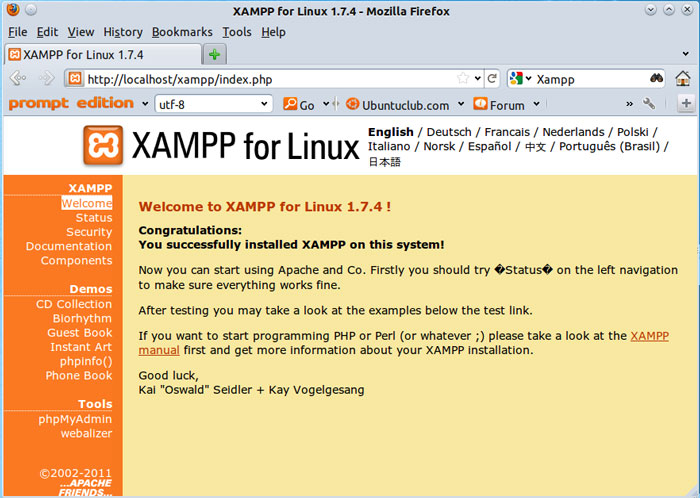Open the Help menu
Viewport: 700px width, 498px height.
point(273,32)
